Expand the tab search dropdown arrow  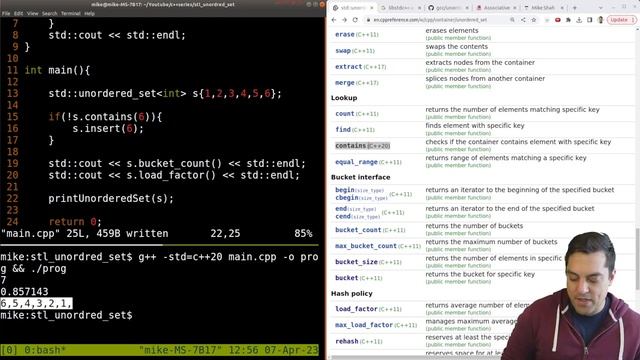point(600,7)
